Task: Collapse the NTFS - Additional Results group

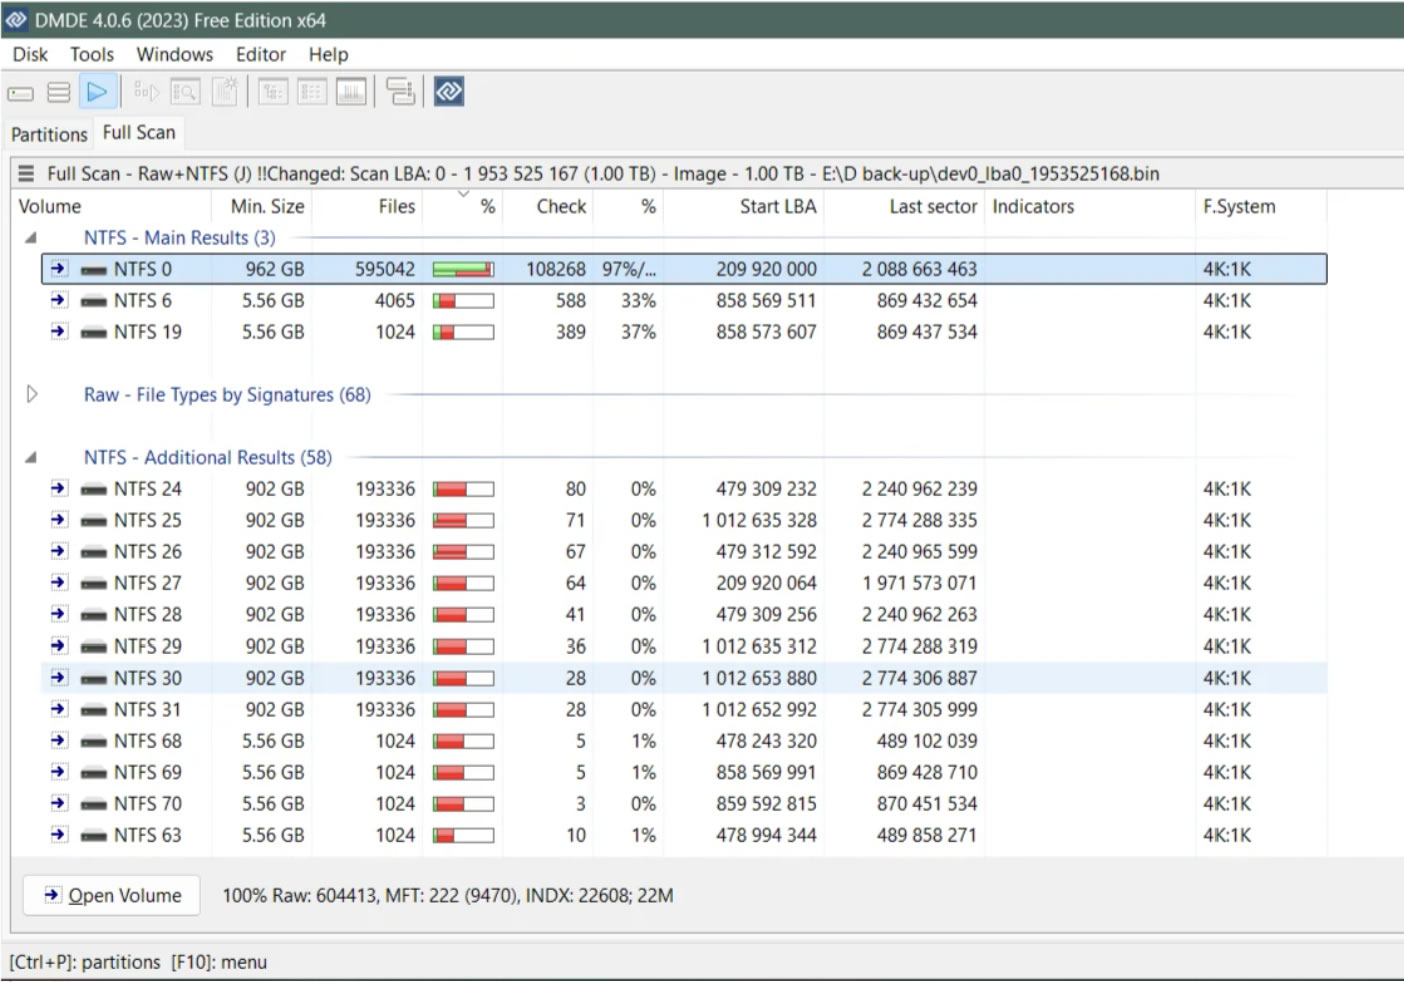Action: click(x=31, y=458)
